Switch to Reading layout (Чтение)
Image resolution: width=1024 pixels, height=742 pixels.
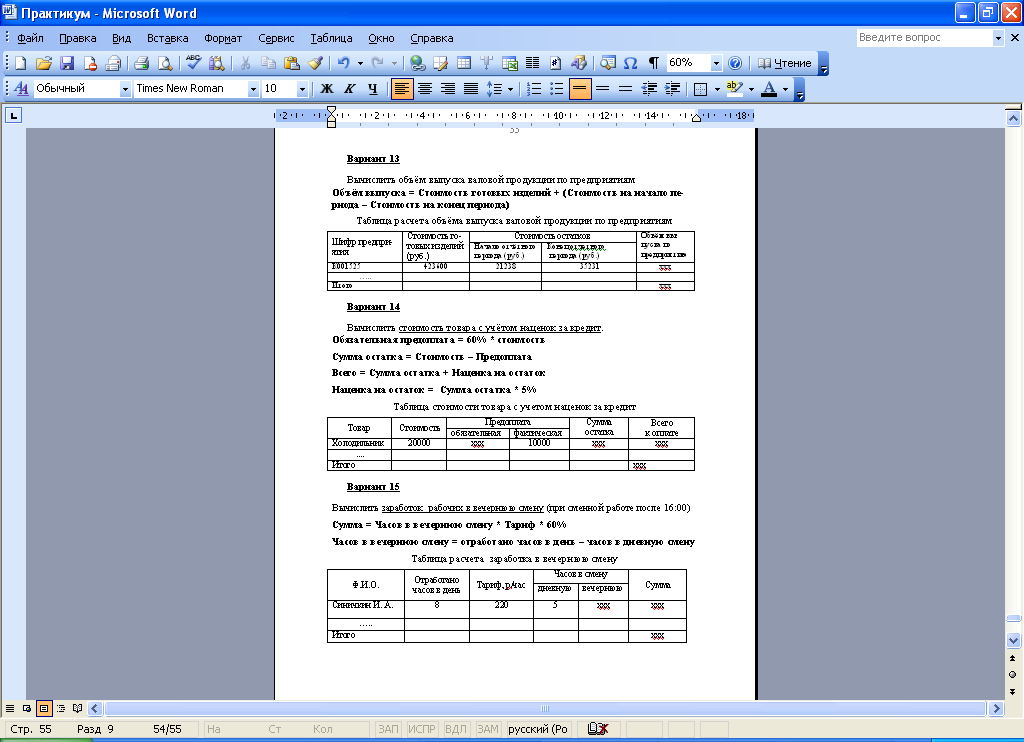pyautogui.click(x=784, y=63)
